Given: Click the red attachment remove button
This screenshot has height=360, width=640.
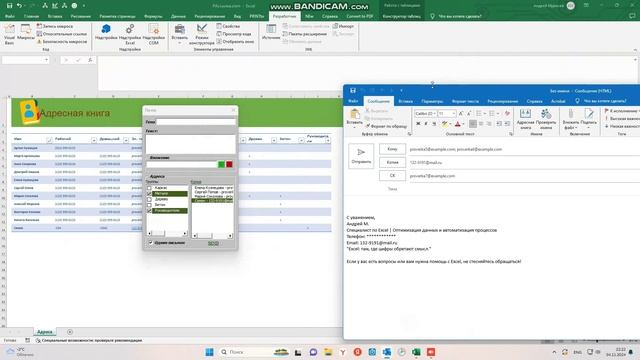Looking at the screenshot, I should pyautogui.click(x=229, y=164).
